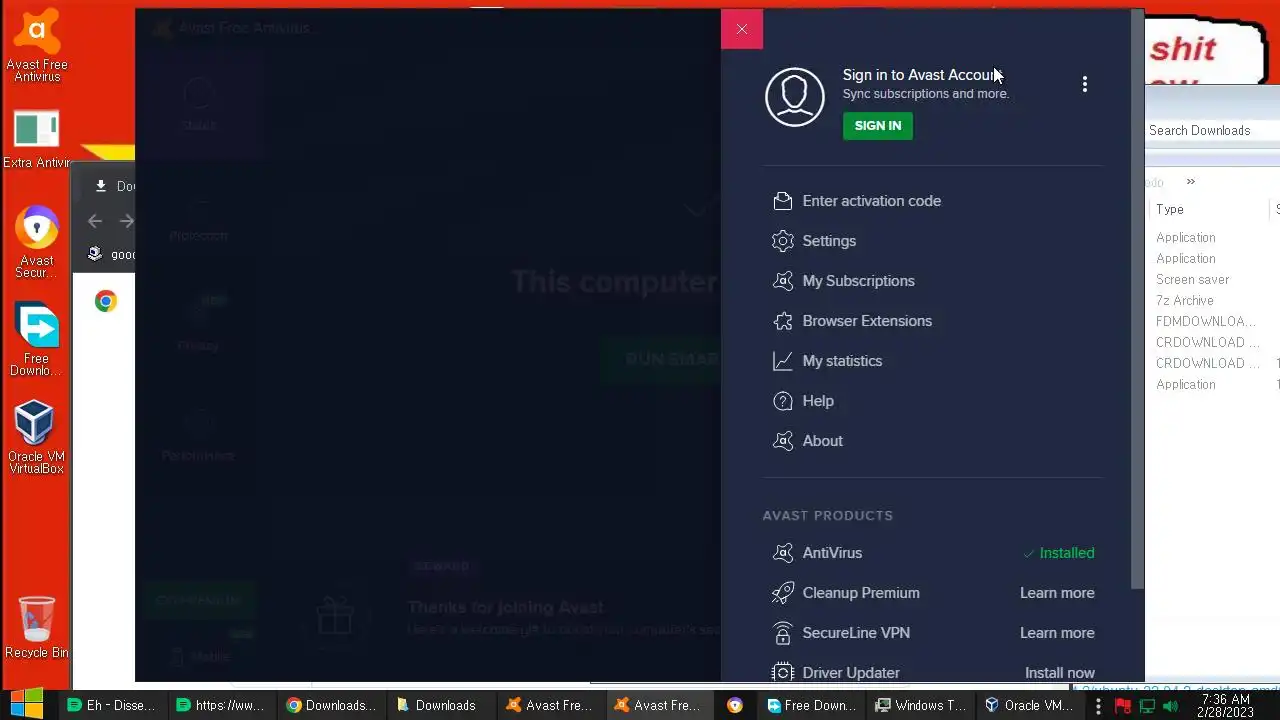Click Learn more for Cleanup Premium
This screenshot has height=720, width=1280.
pyautogui.click(x=1057, y=593)
